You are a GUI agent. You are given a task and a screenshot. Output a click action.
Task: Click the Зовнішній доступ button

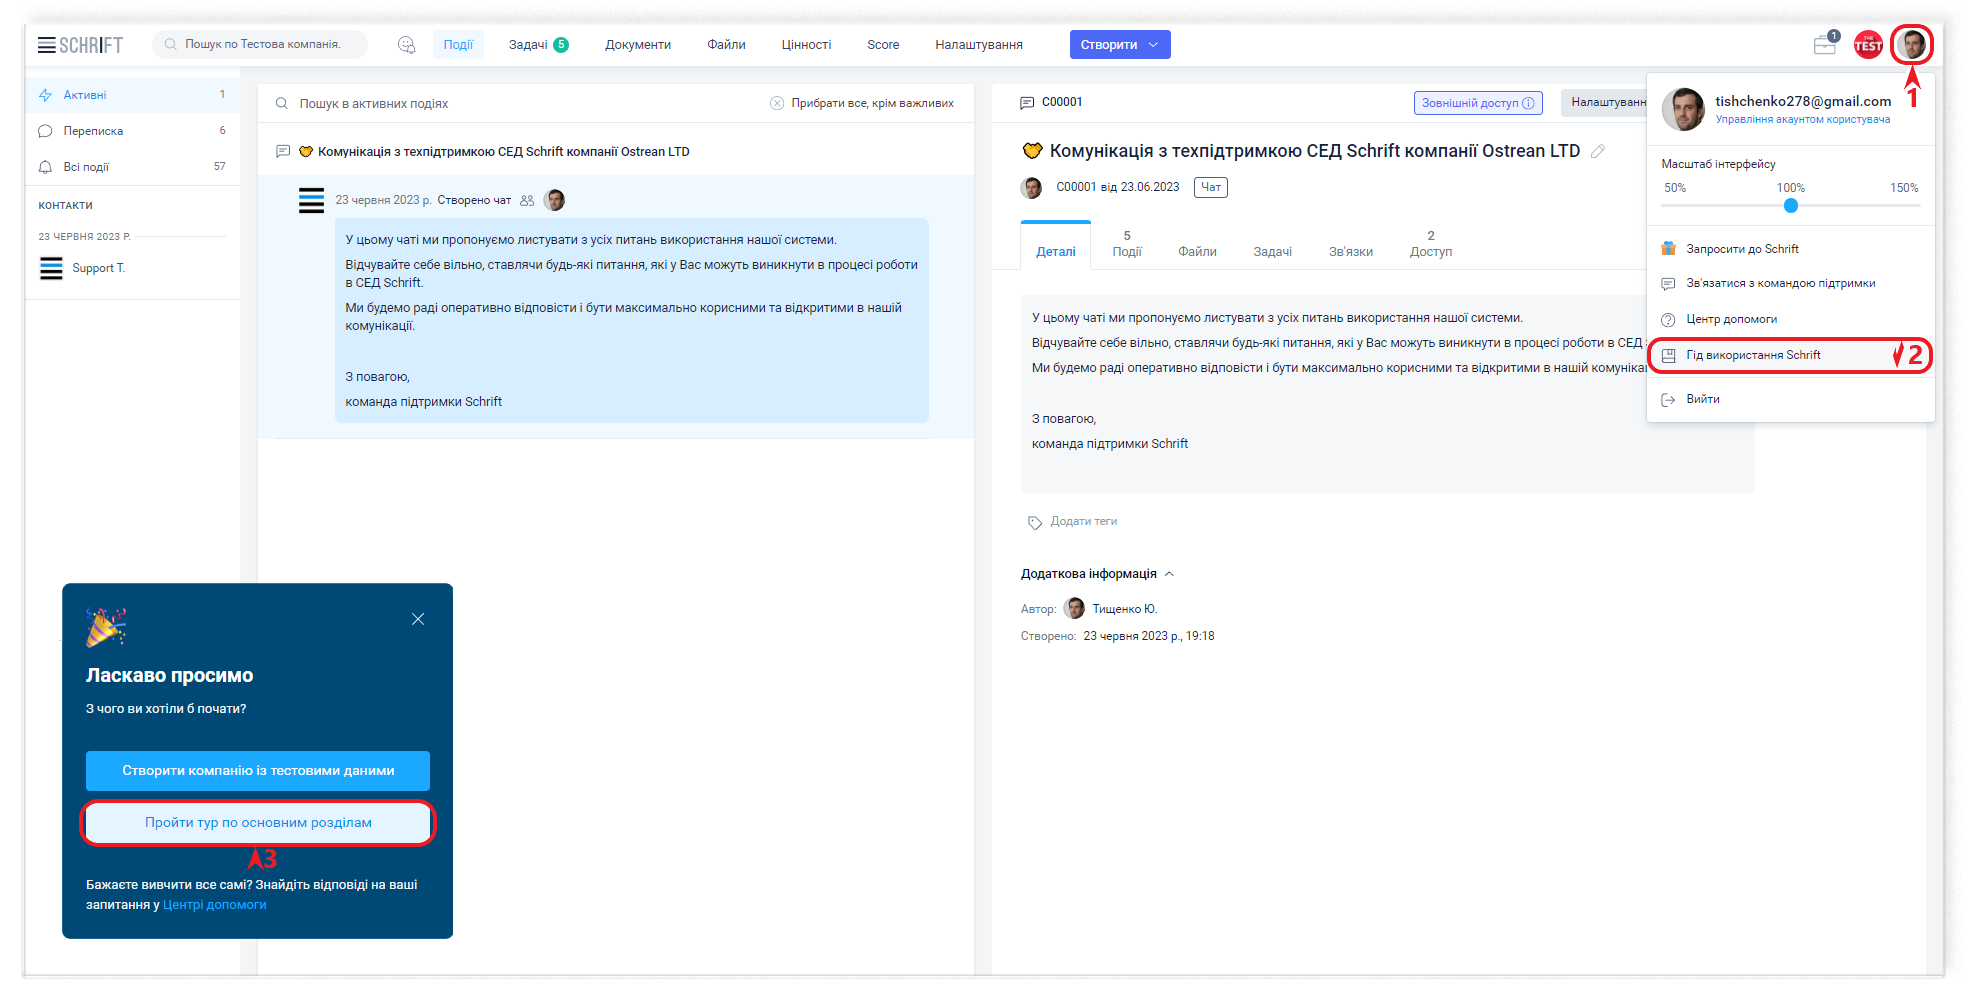coord(1477,103)
